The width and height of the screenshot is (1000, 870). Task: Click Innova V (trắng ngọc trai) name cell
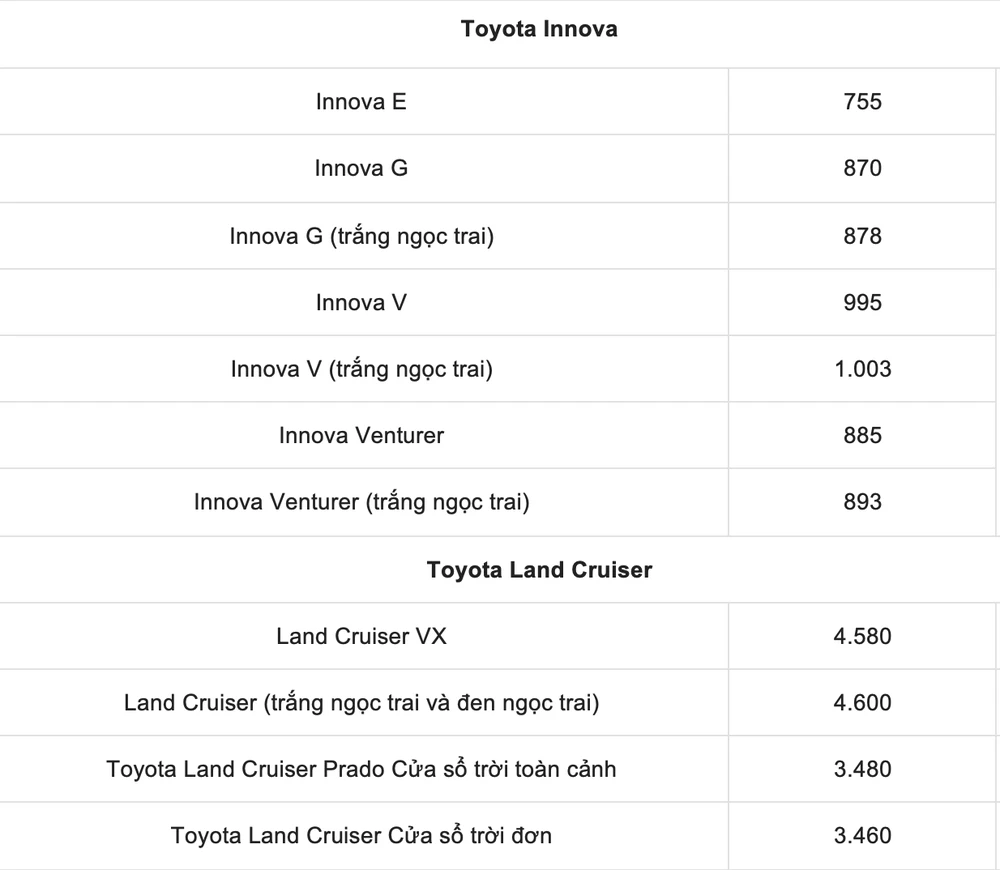coord(361,369)
